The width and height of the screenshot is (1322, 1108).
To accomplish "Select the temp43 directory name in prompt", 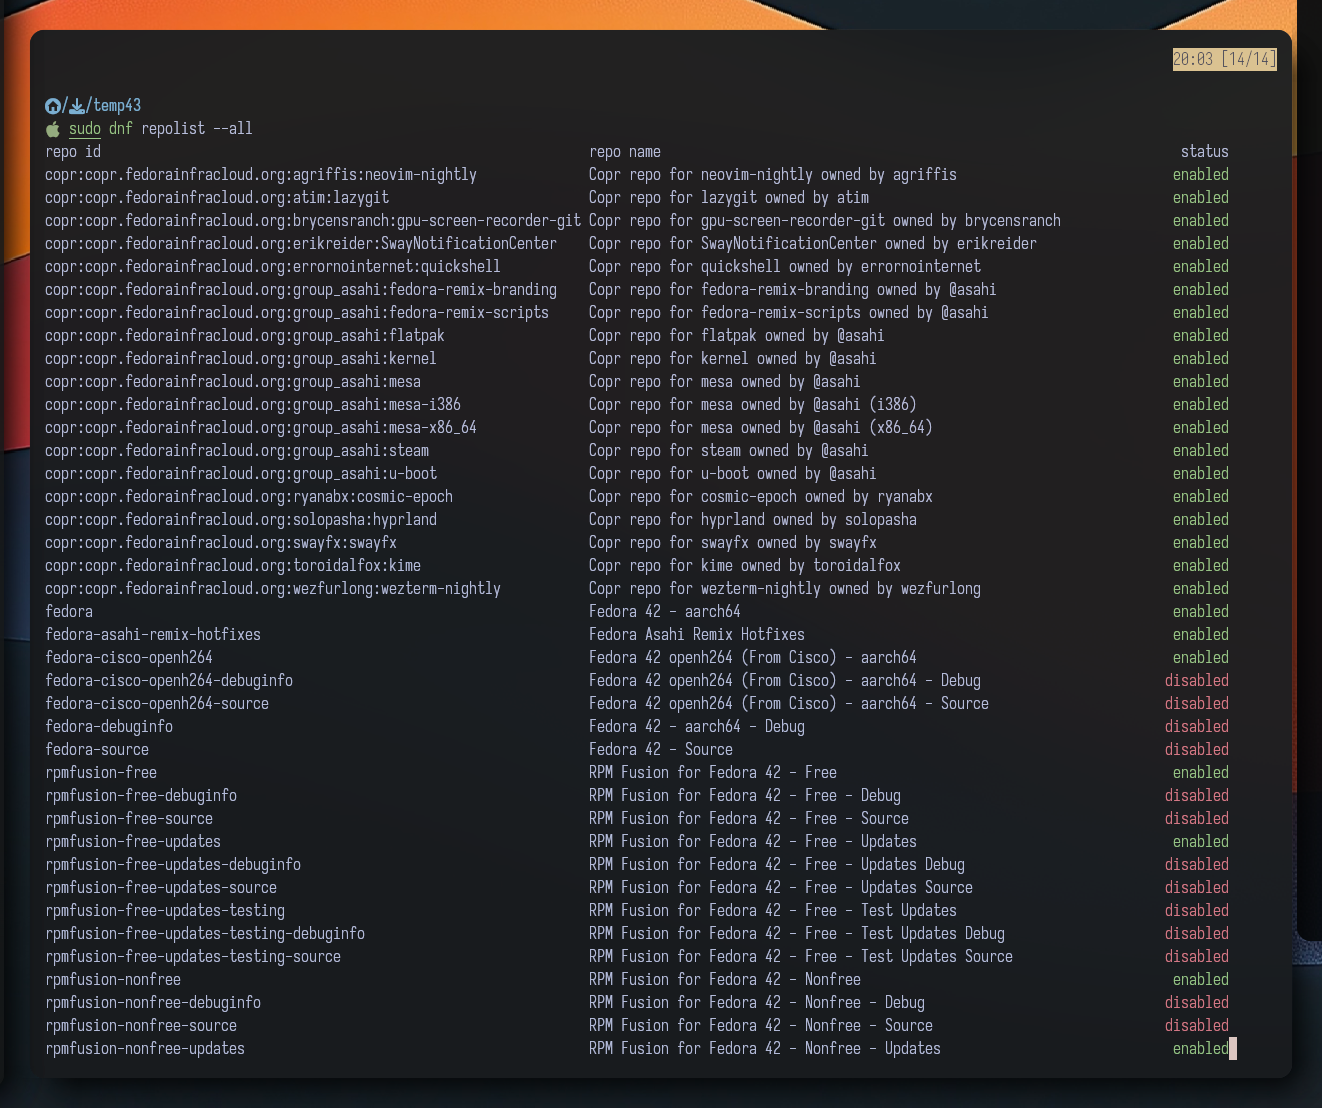I will pos(117,105).
